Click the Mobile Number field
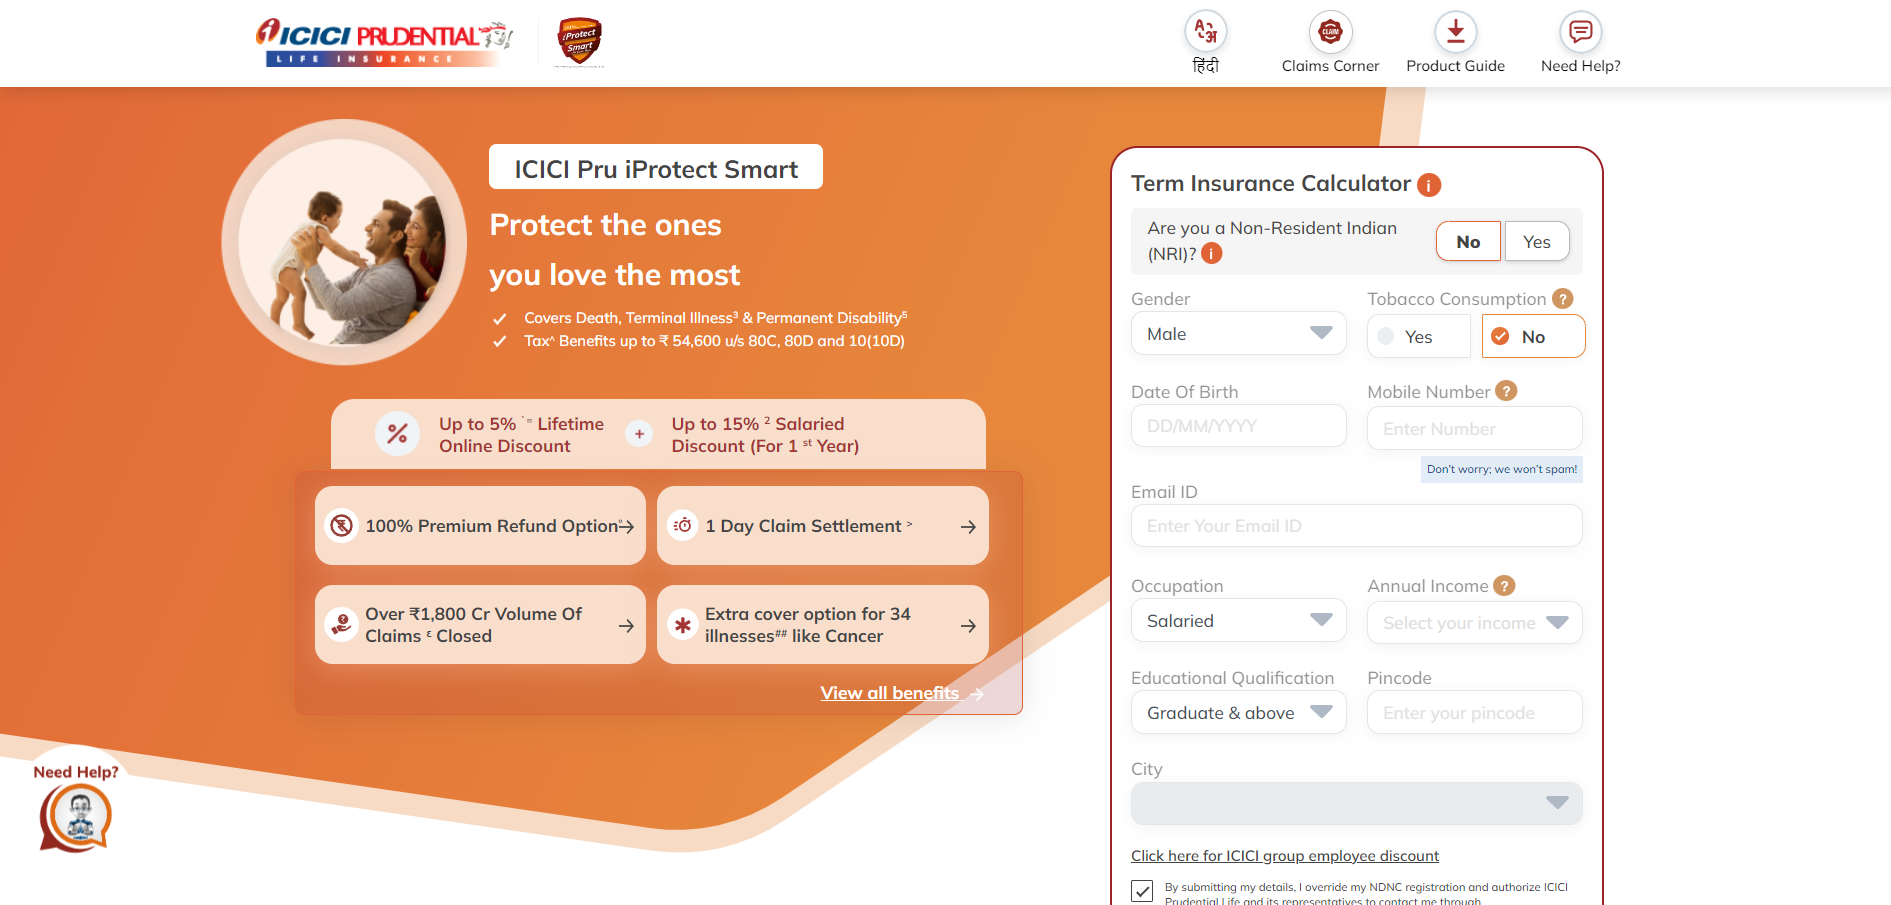 (1474, 429)
